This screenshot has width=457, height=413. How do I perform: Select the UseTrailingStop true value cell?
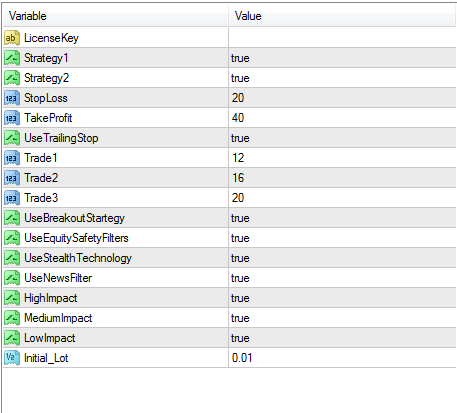point(342,138)
